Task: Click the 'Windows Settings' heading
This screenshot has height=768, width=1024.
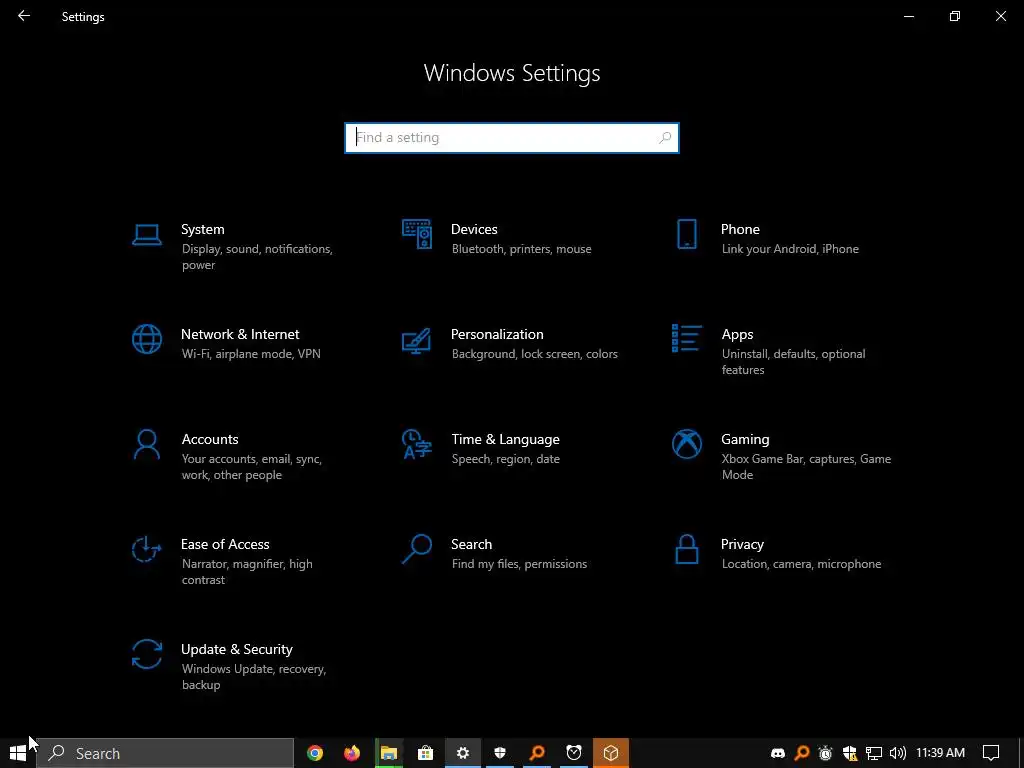Action: point(512,73)
